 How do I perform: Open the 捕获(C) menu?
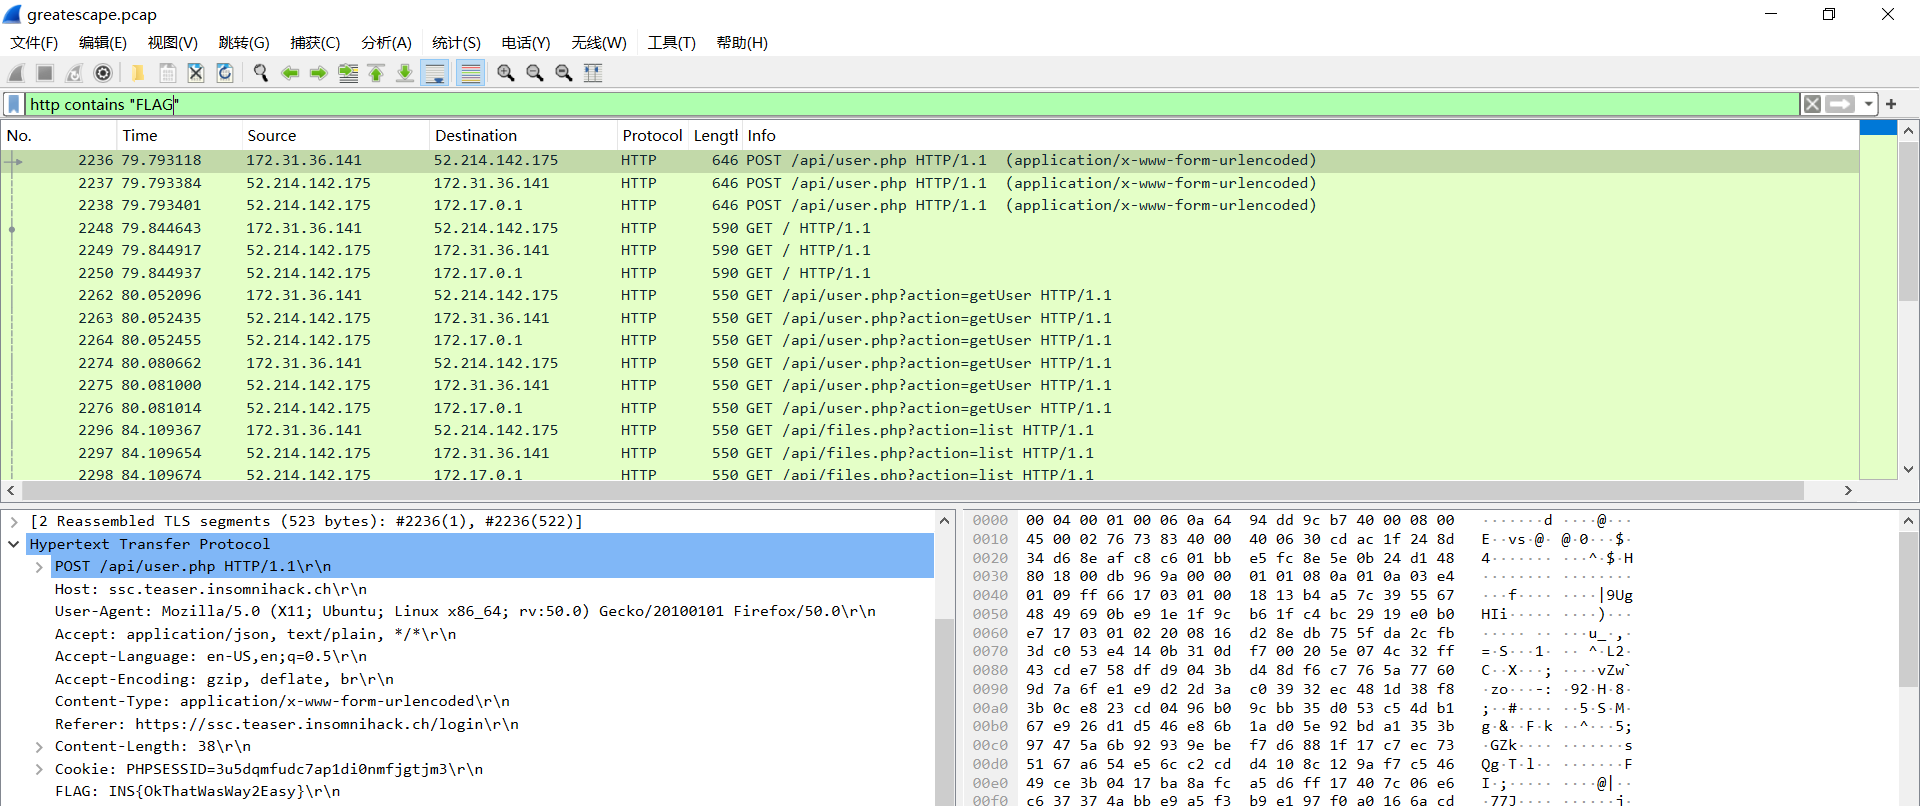tap(315, 43)
